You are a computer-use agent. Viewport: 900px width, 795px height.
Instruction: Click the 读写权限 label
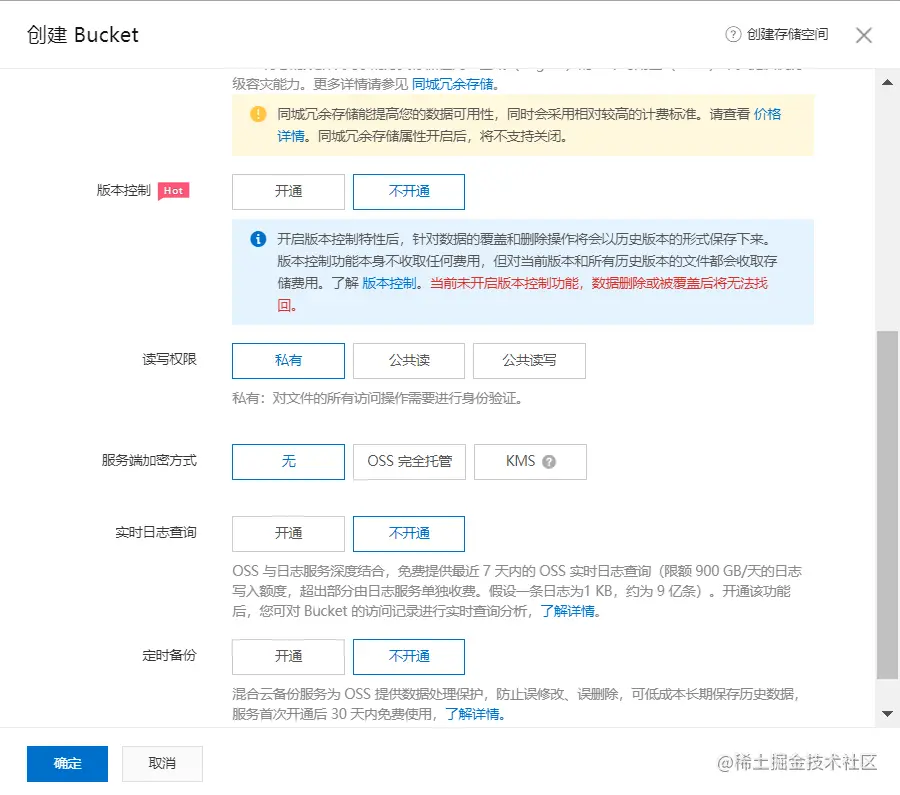point(169,359)
